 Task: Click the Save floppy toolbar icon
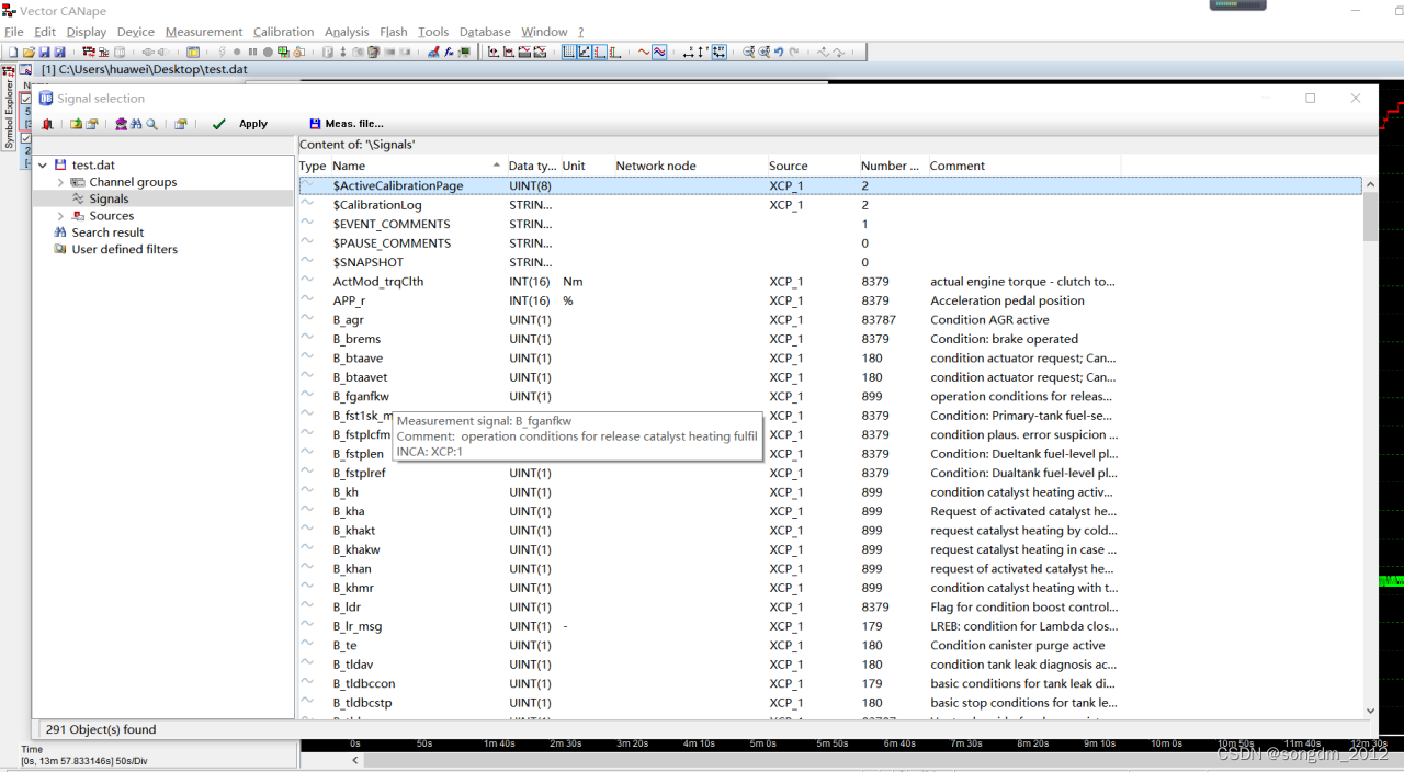coord(43,51)
